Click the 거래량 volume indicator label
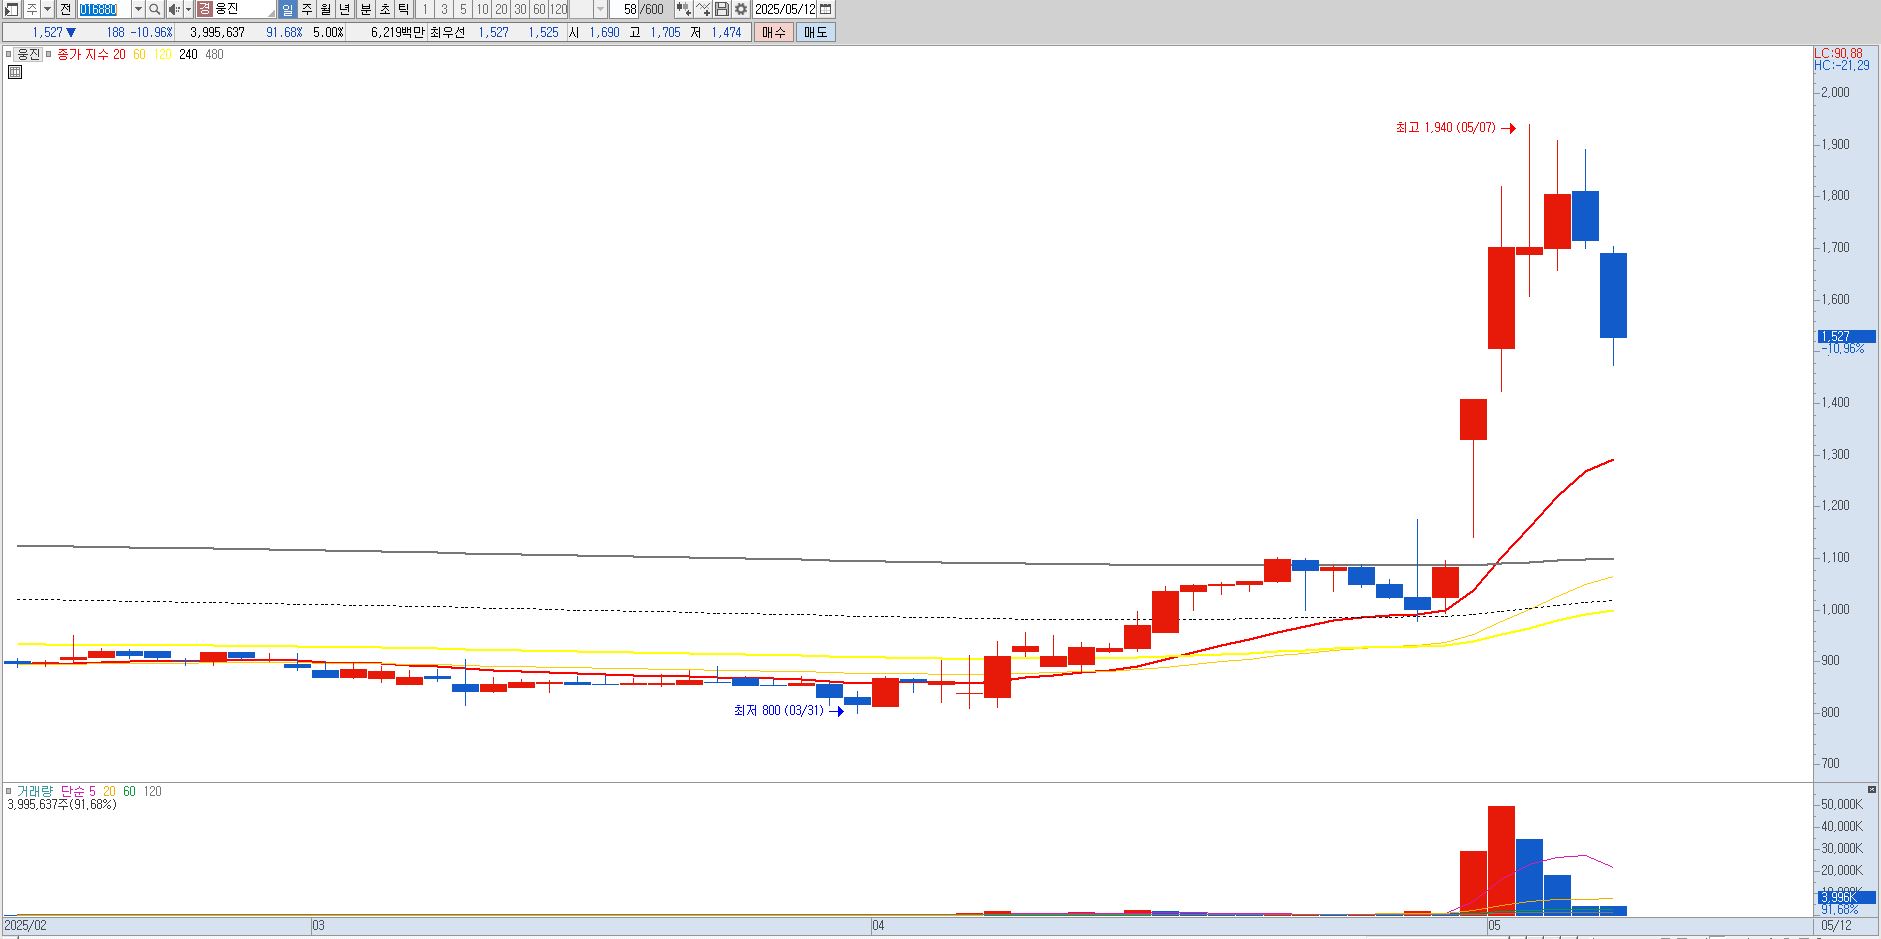Screen dimensions: 1881x939 [x=33, y=791]
